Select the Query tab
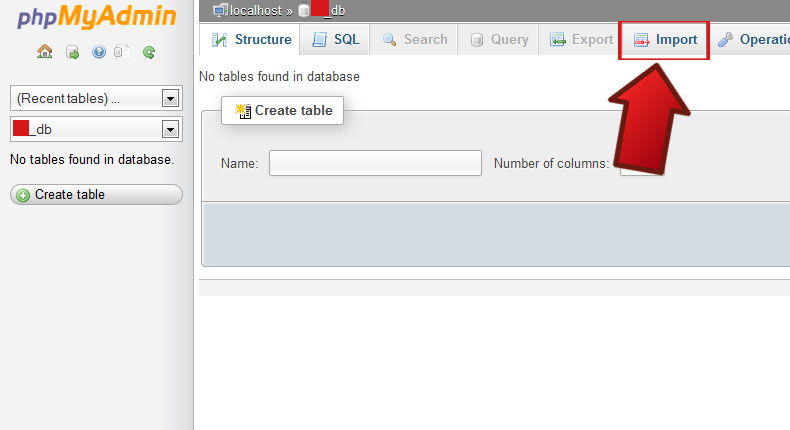Viewport: 790px width, 430px height. (498, 40)
